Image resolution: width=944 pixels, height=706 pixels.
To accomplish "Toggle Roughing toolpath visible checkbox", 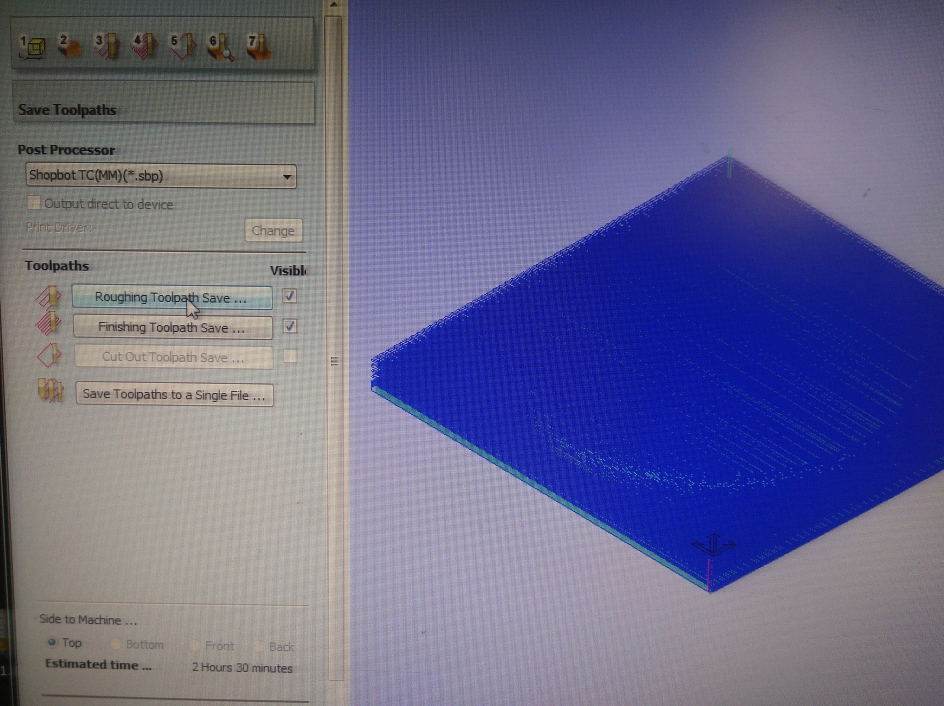I will pos(290,296).
